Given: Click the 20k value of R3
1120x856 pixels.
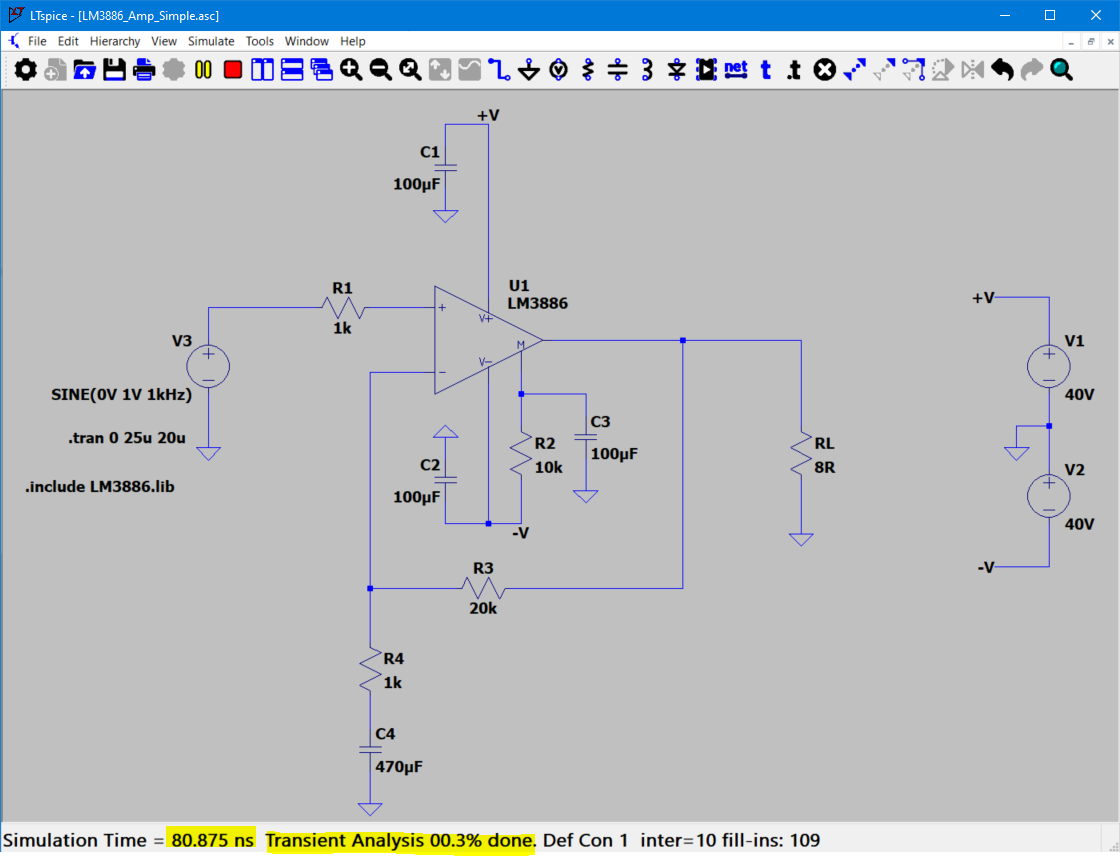Looking at the screenshot, I should tap(483, 608).
